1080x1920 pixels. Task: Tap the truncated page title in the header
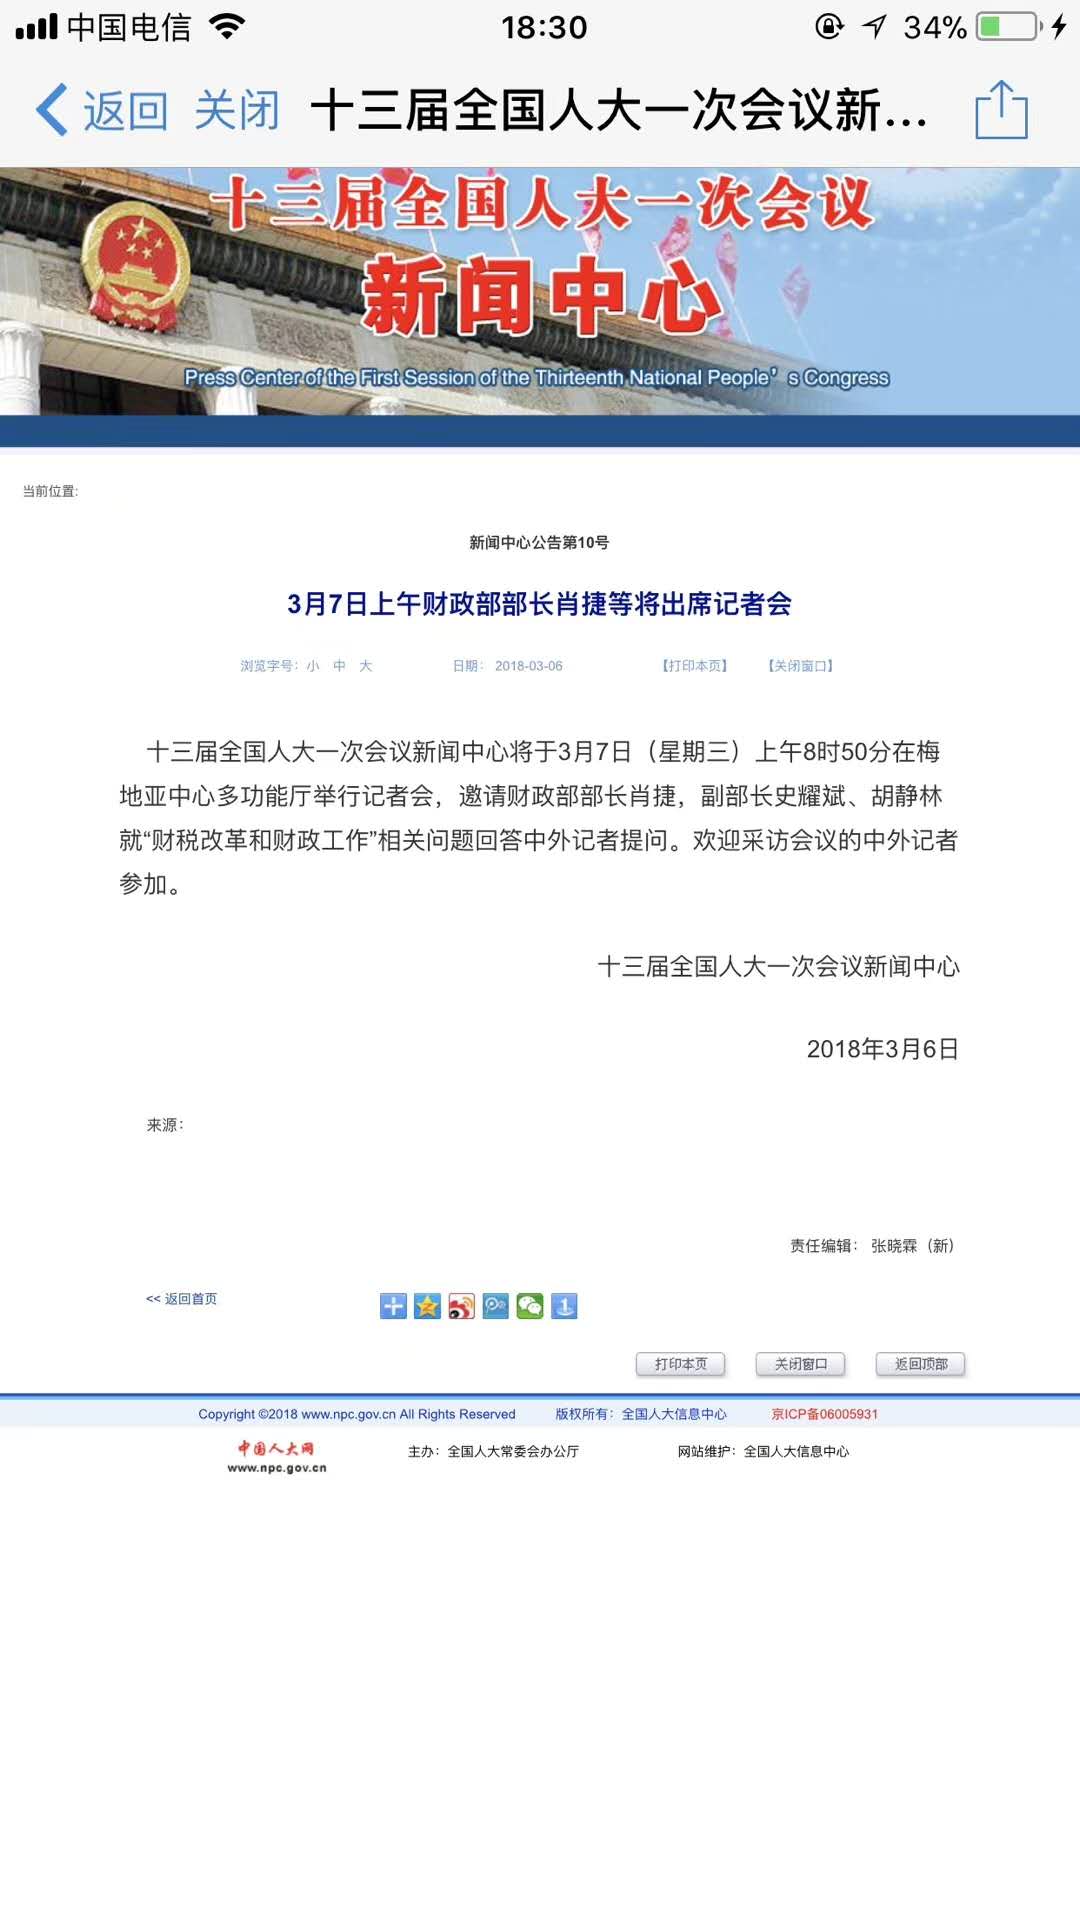619,110
